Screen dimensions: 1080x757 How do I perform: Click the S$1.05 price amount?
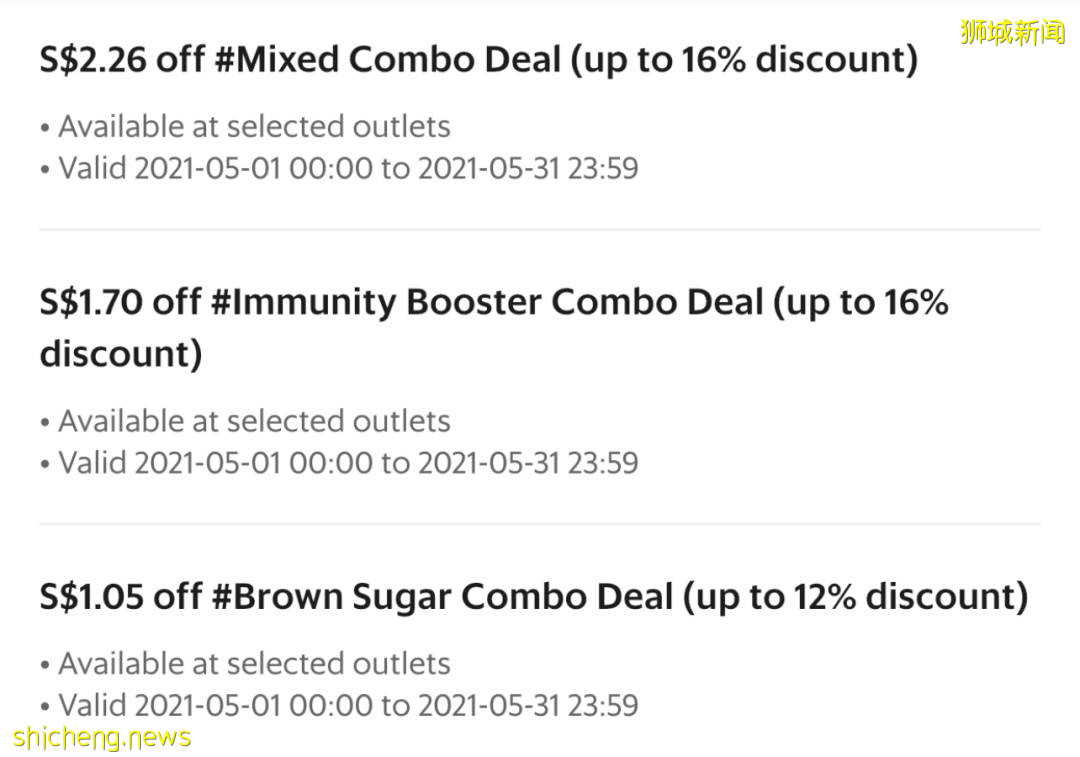point(91,597)
